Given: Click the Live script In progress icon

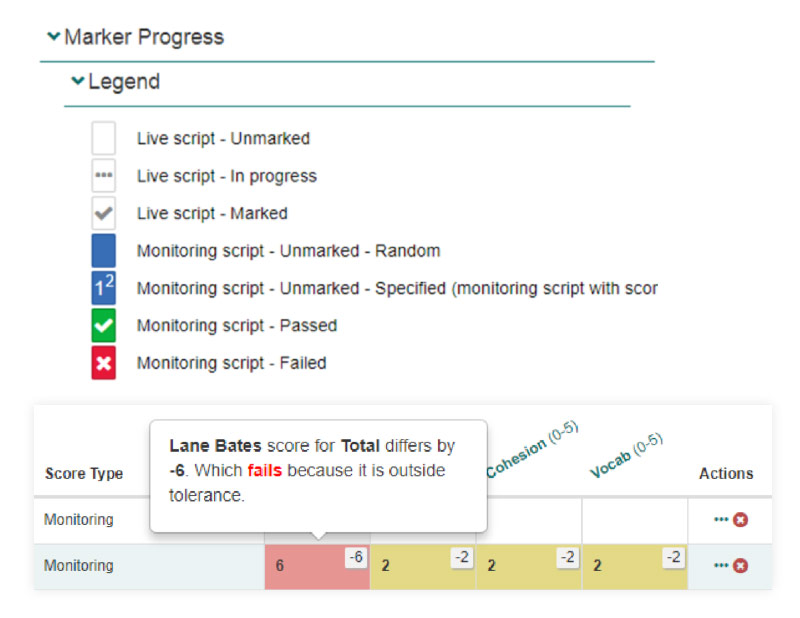Looking at the screenshot, I should click(x=104, y=175).
